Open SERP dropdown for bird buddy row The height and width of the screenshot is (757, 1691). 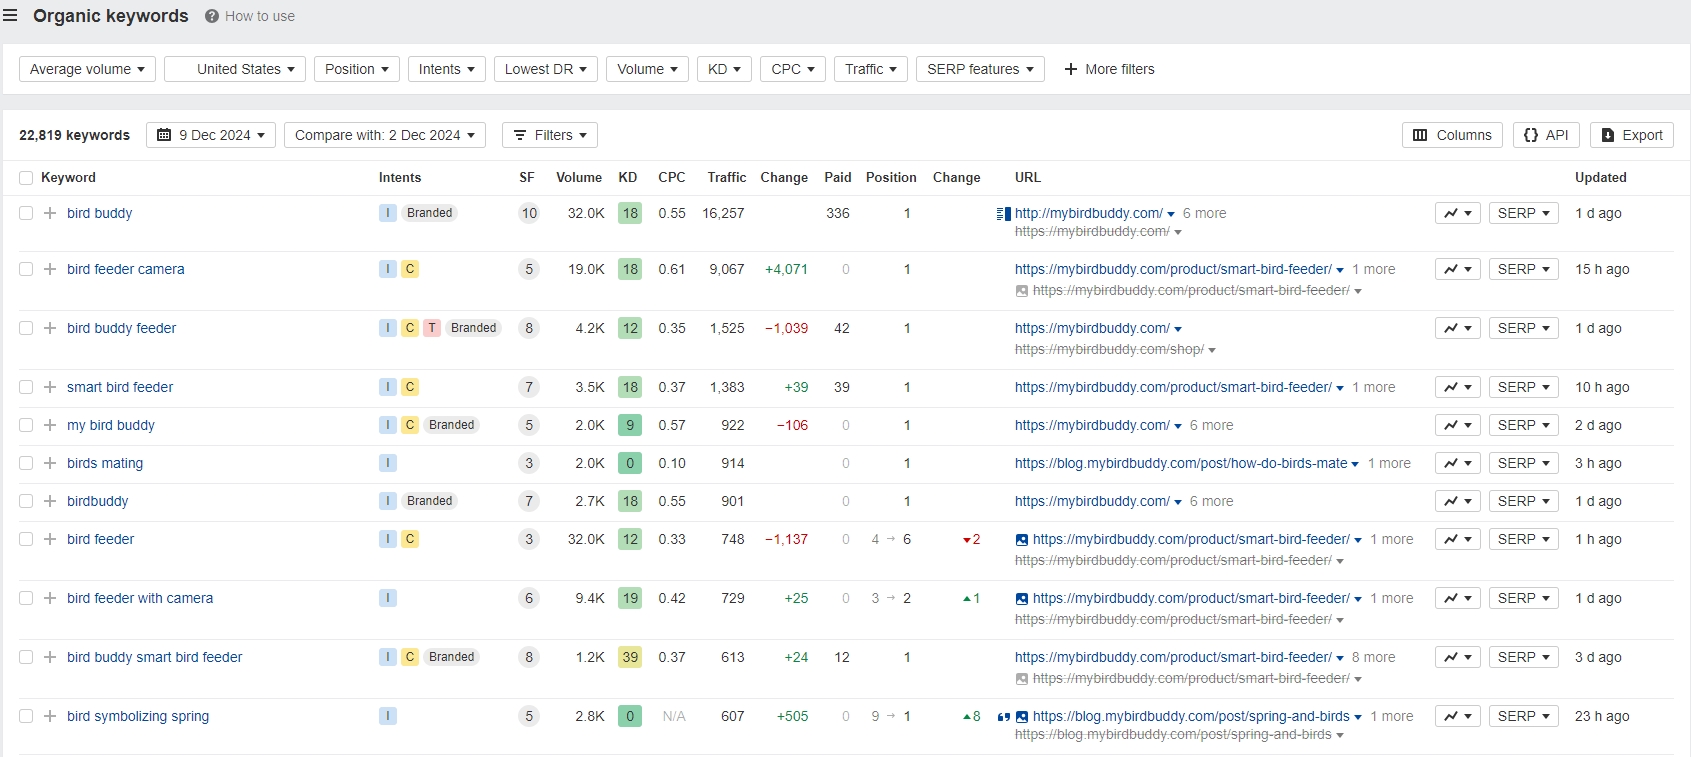point(1524,213)
